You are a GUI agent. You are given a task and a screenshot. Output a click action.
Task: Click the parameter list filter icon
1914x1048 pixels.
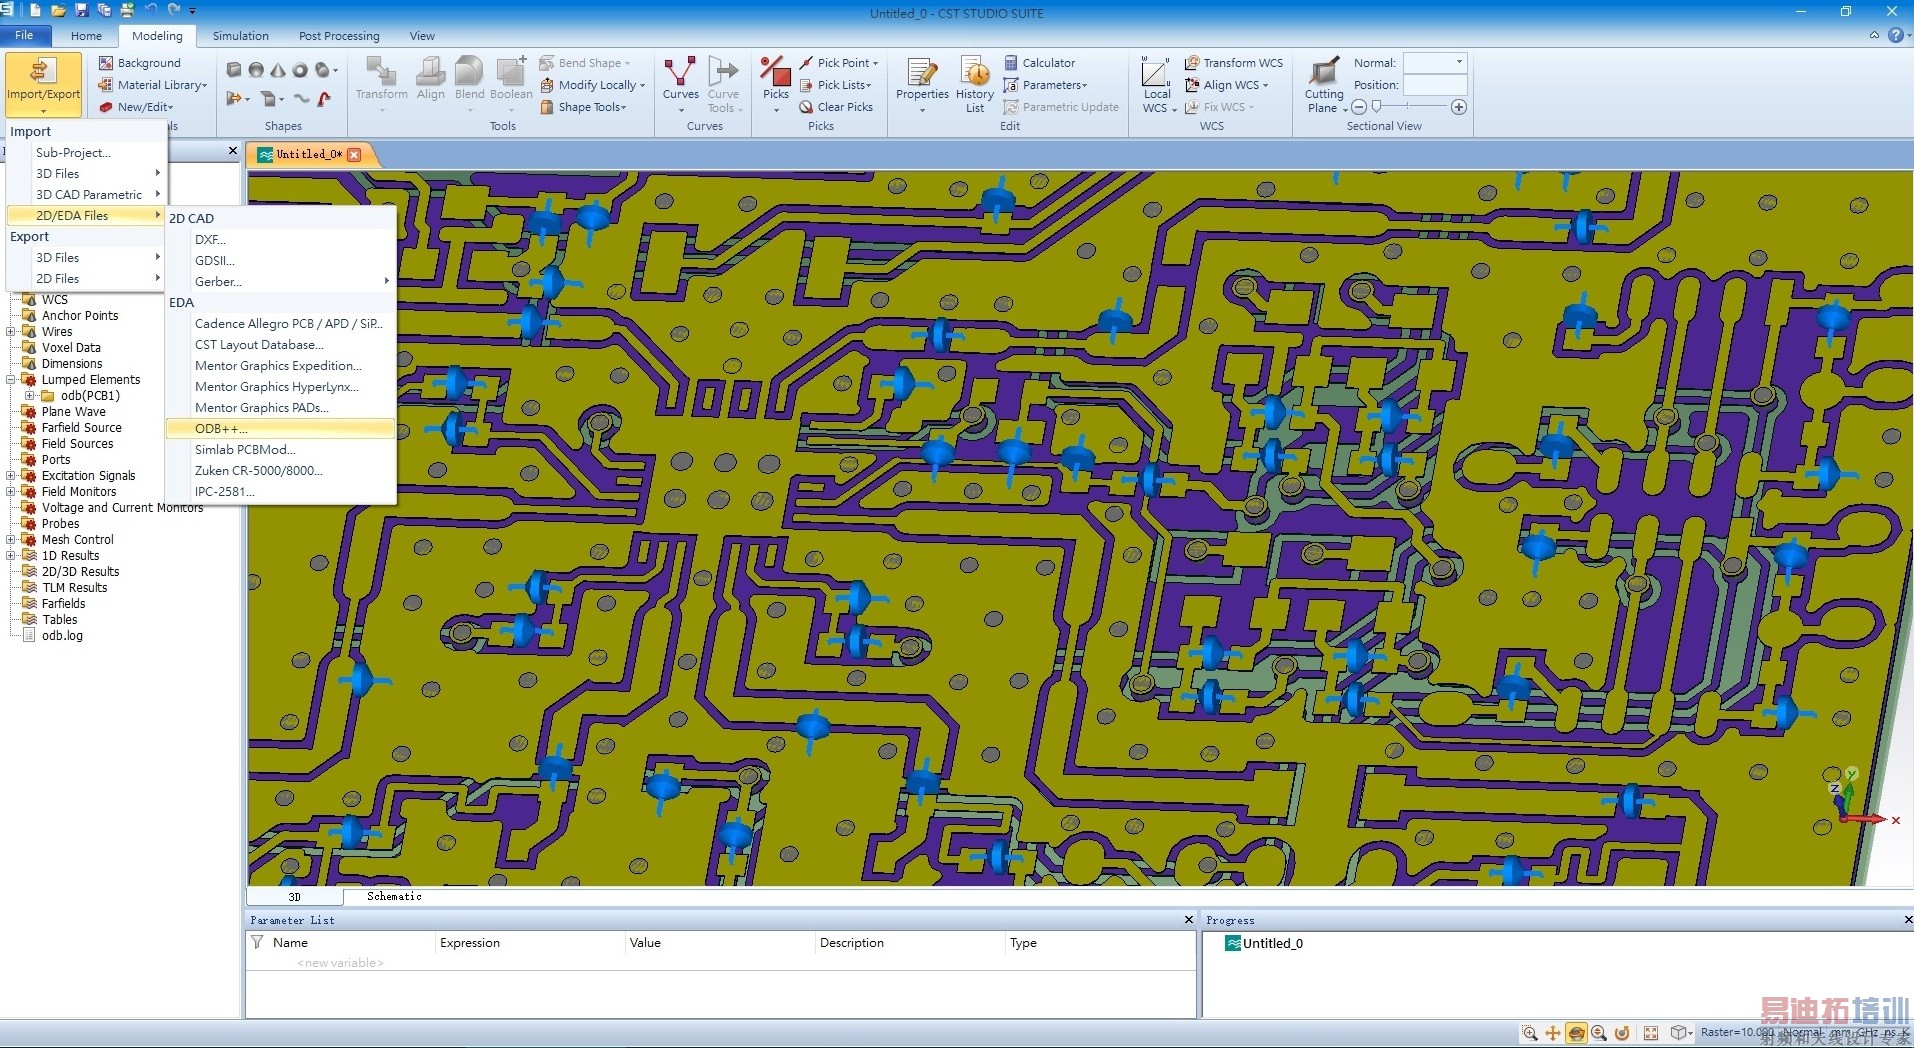(257, 942)
